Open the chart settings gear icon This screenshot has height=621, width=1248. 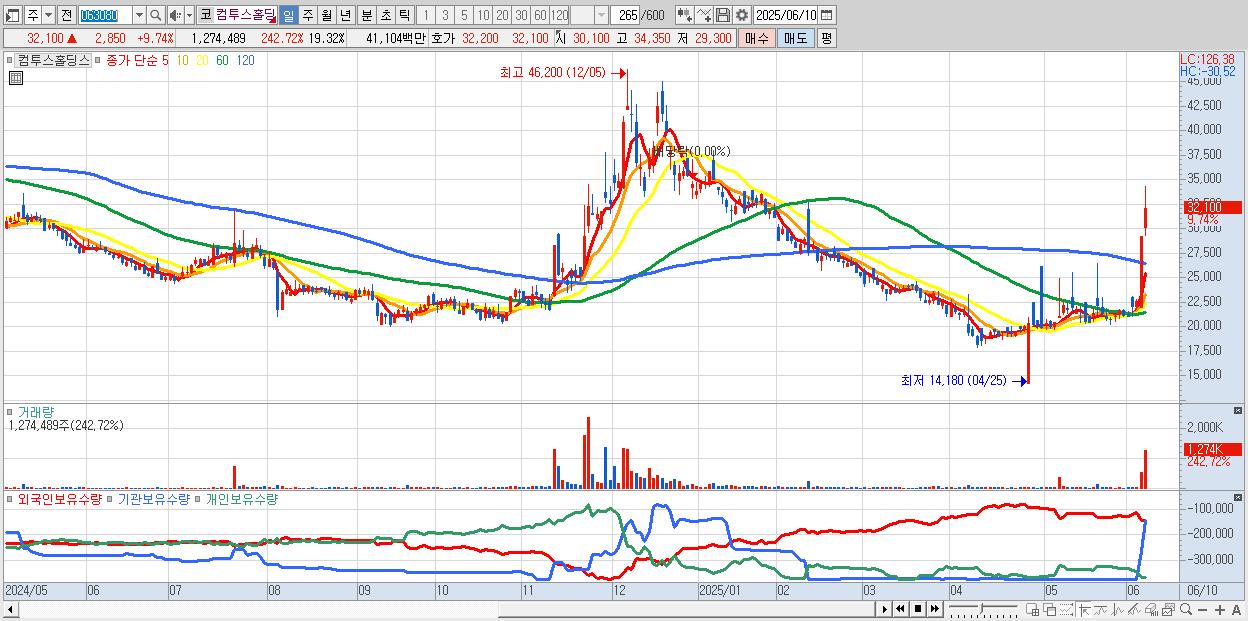741,15
